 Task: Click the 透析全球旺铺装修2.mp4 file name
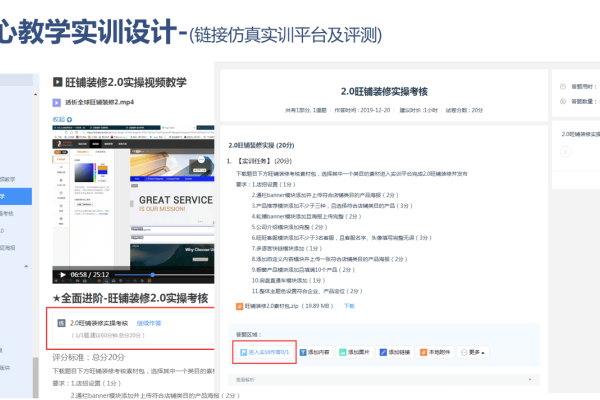click(x=99, y=102)
